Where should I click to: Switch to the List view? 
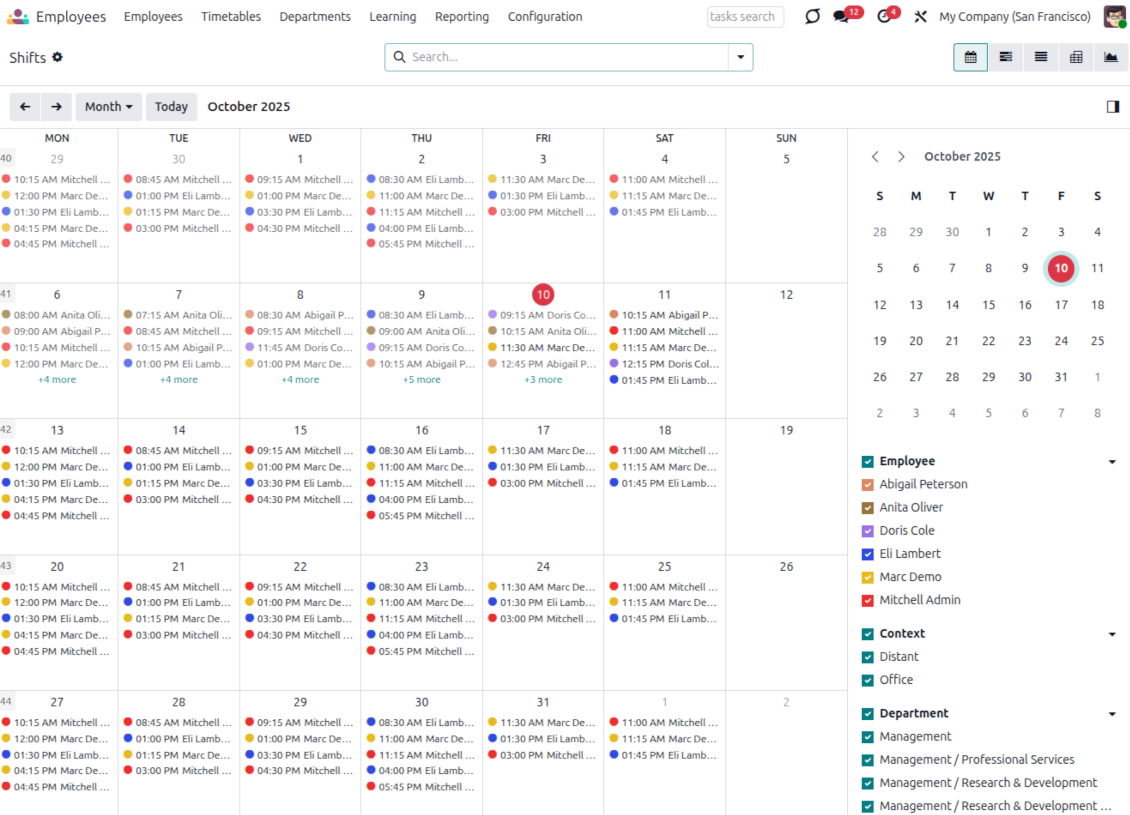click(1041, 57)
